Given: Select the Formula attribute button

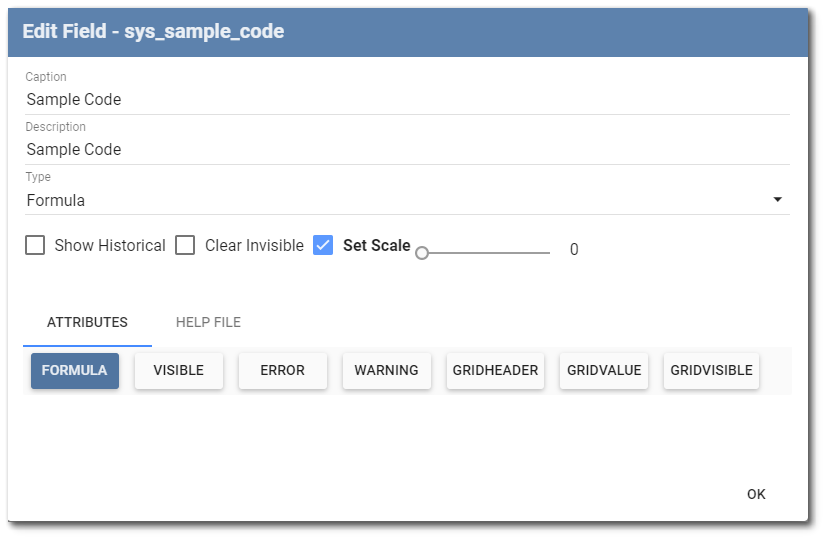Looking at the screenshot, I should click(75, 370).
